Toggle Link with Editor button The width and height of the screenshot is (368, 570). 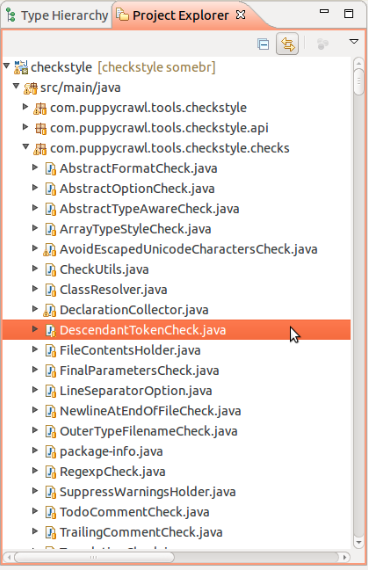tap(287, 44)
